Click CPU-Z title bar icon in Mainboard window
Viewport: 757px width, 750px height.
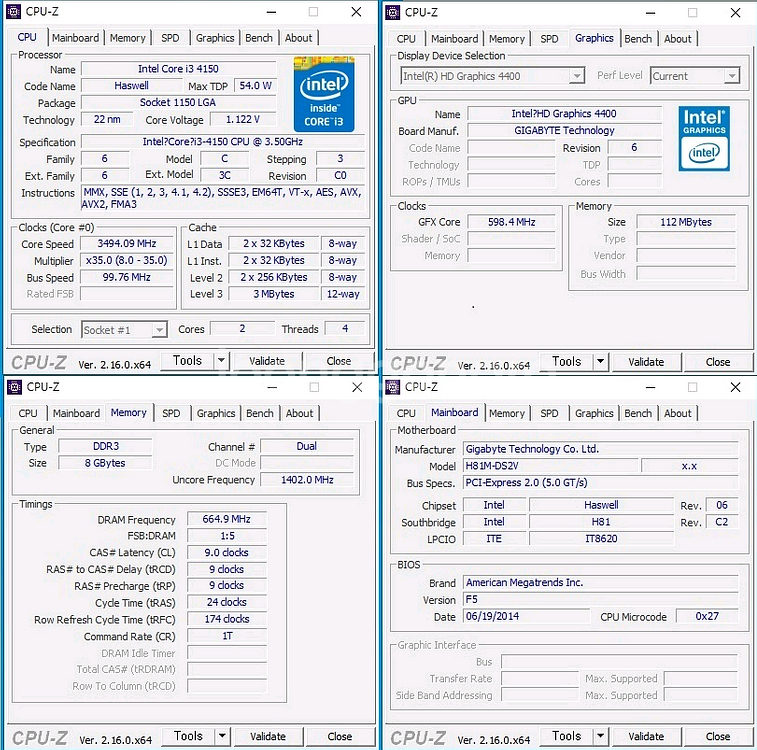(x=393, y=387)
